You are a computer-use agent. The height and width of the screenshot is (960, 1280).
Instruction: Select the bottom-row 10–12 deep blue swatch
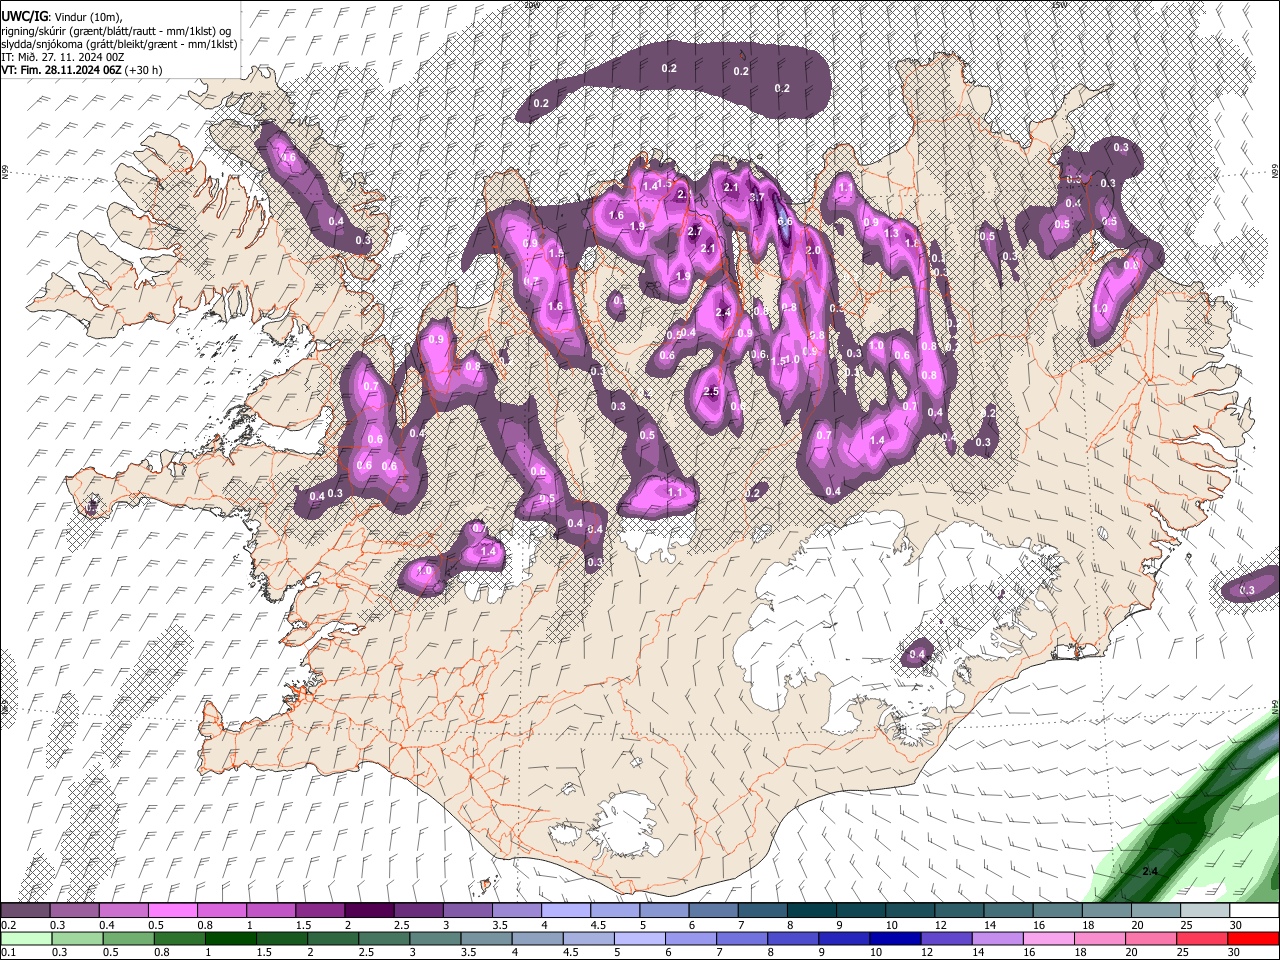896,938
